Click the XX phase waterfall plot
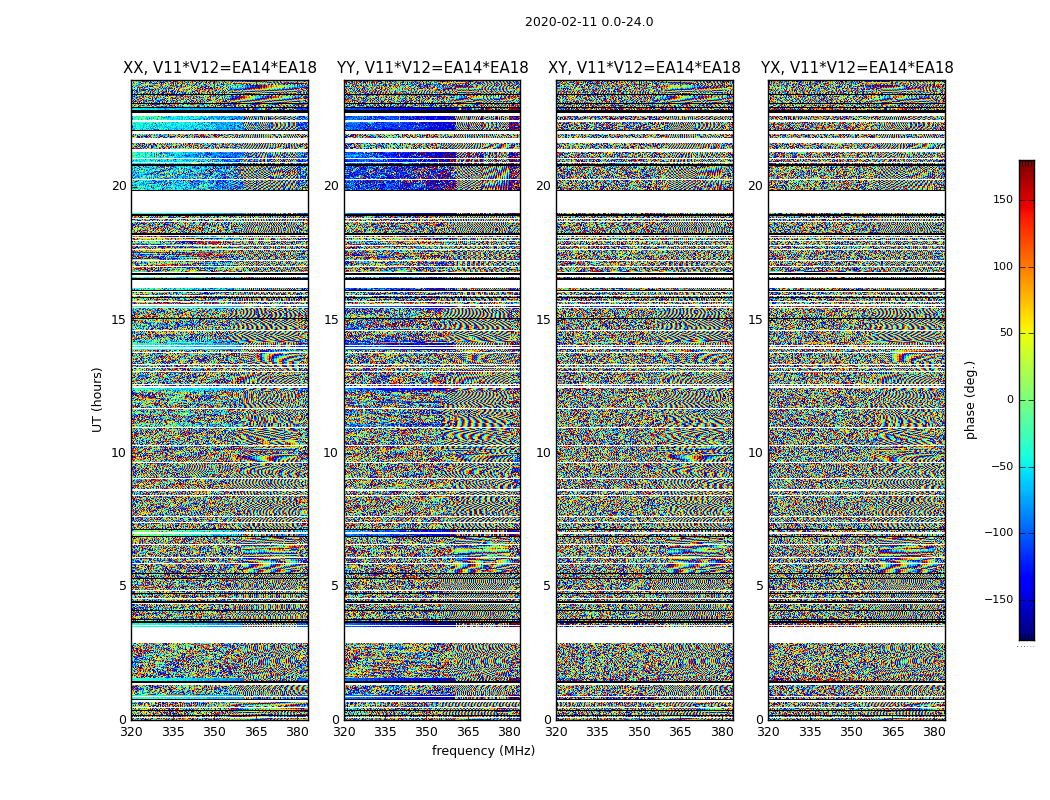The height and width of the screenshot is (800, 1050). click(x=220, y=400)
